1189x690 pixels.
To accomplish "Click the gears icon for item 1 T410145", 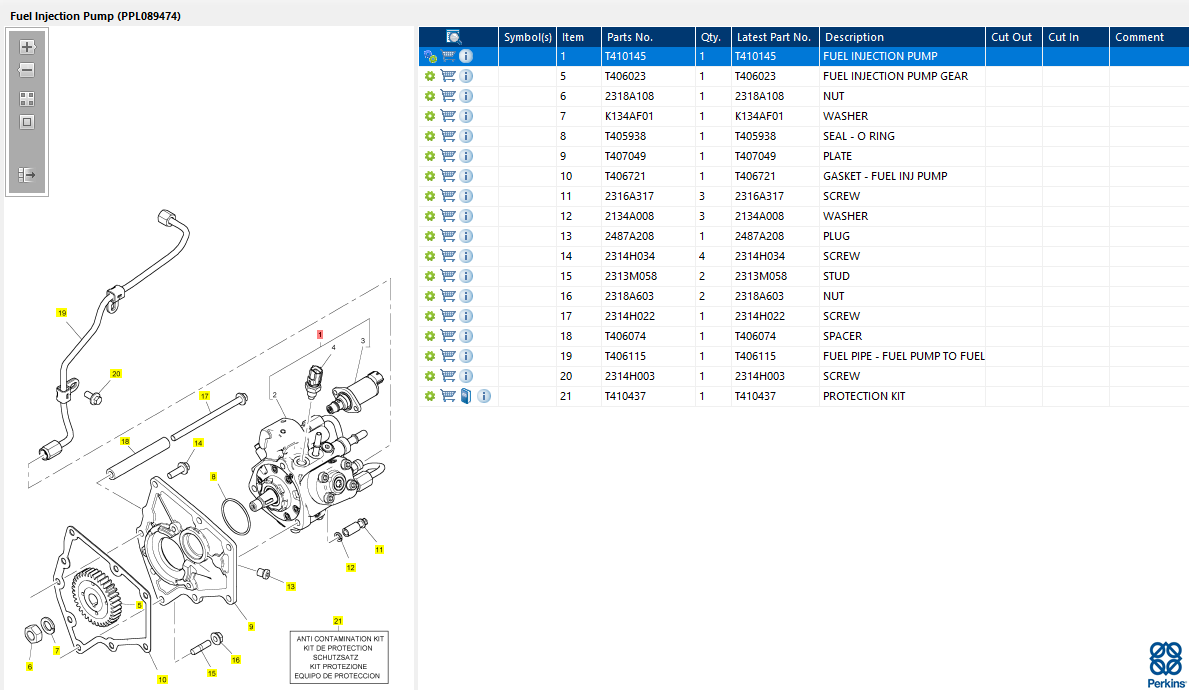I will point(430,56).
